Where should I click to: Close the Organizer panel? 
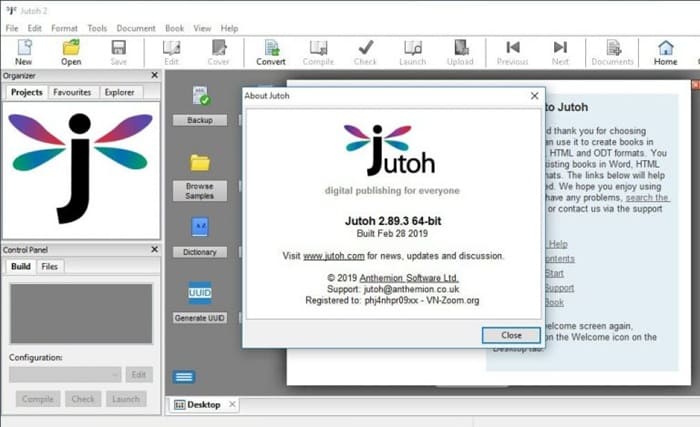154,75
